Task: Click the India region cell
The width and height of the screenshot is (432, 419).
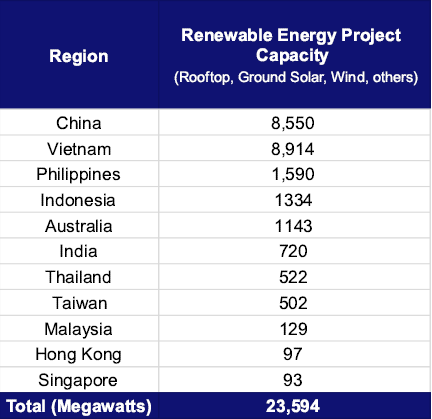Action: pos(78,251)
